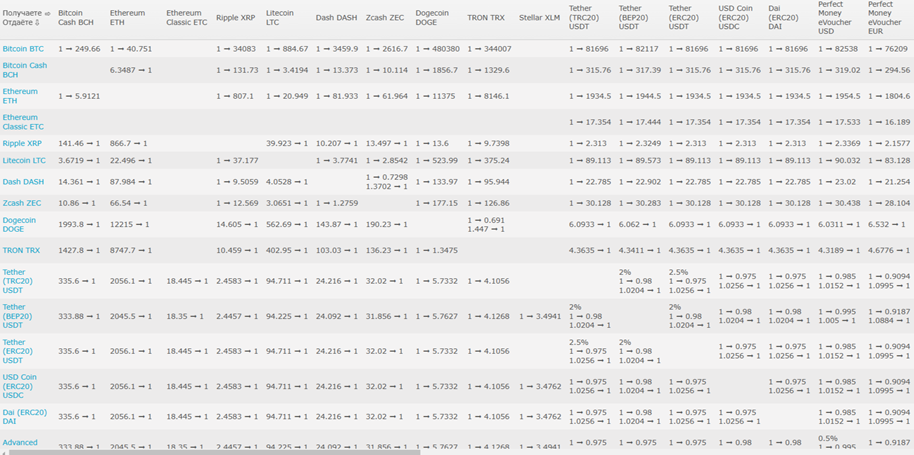The image size is (914, 455).
Task: Select the rate 1 → 3.4762 in USD Coin row
Action: (x=540, y=386)
